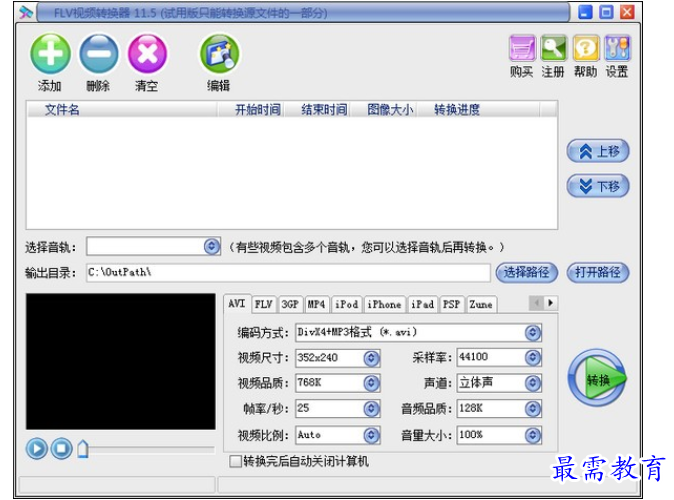The width and height of the screenshot is (674, 500).
Task: Switch to the PSP format tab
Action: [452, 304]
